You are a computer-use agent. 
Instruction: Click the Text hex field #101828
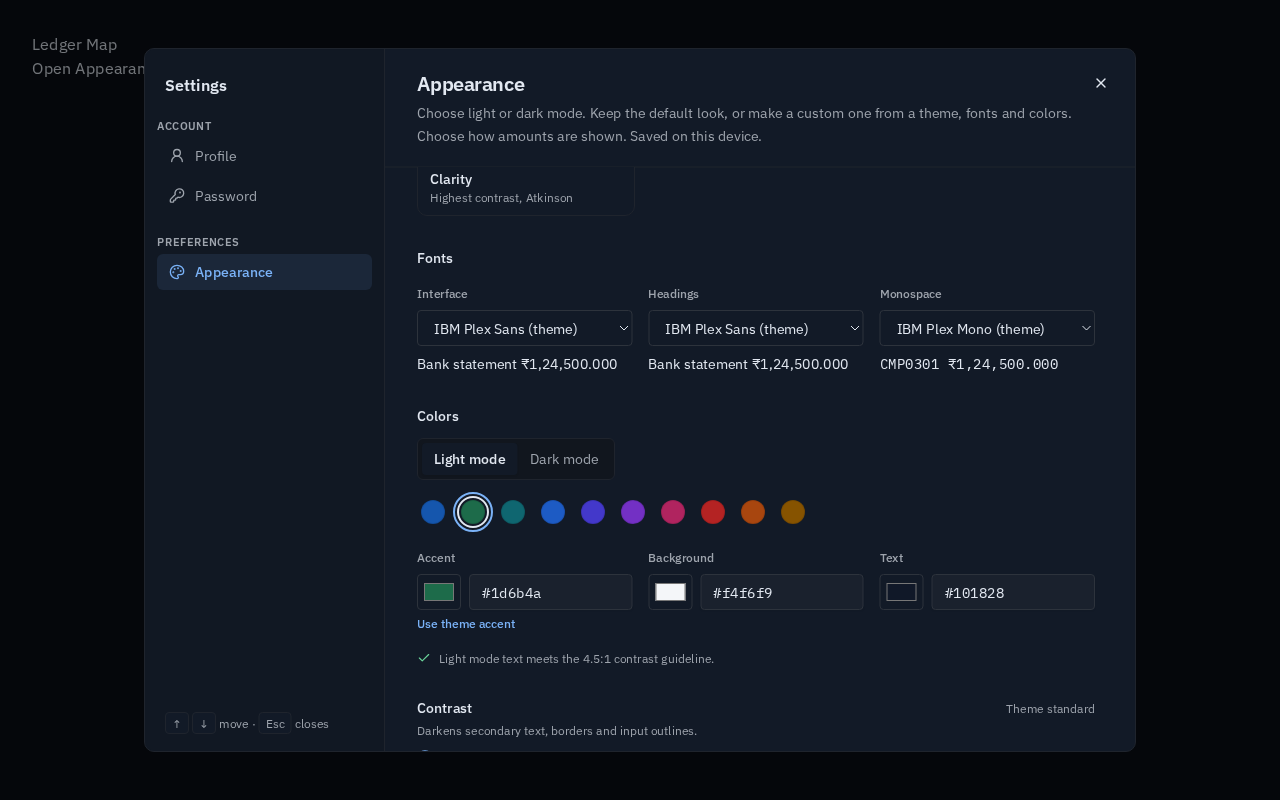coord(1013,592)
